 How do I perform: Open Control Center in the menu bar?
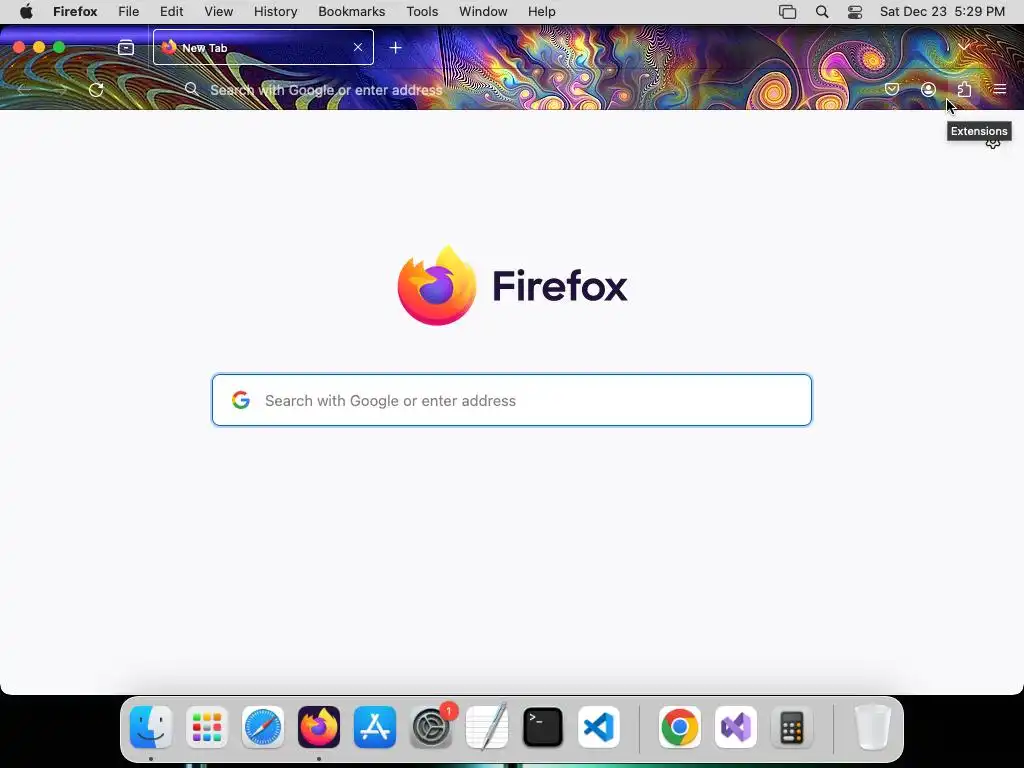[x=855, y=12]
